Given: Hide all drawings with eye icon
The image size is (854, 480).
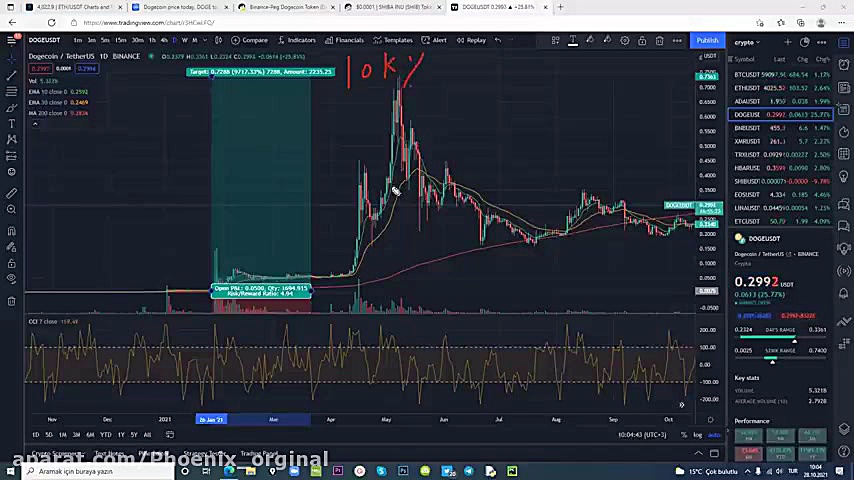Looking at the screenshot, I should [11, 278].
